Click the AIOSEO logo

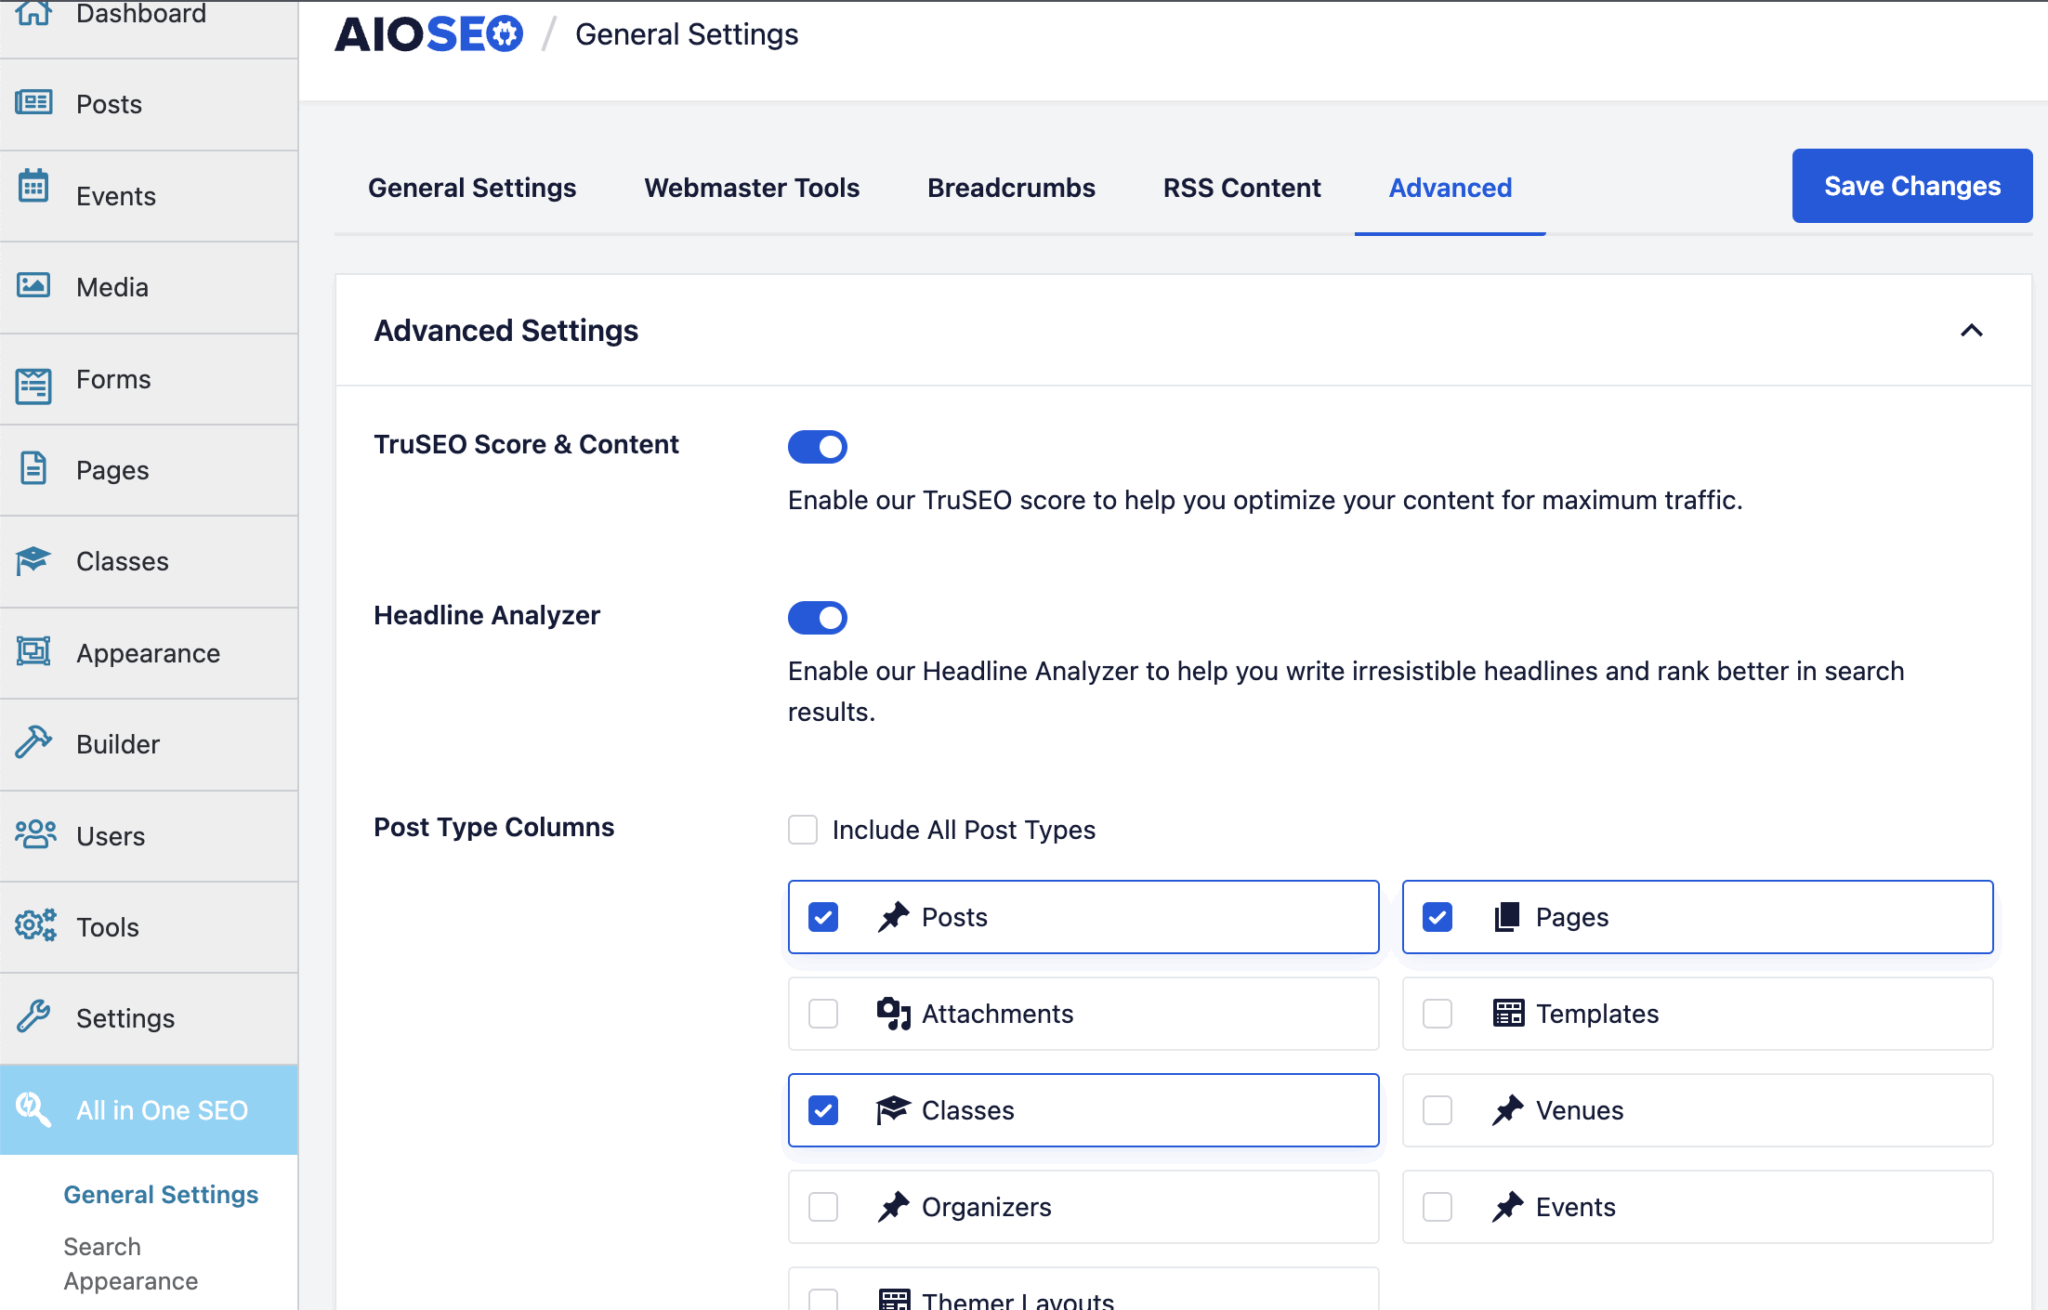429,35
